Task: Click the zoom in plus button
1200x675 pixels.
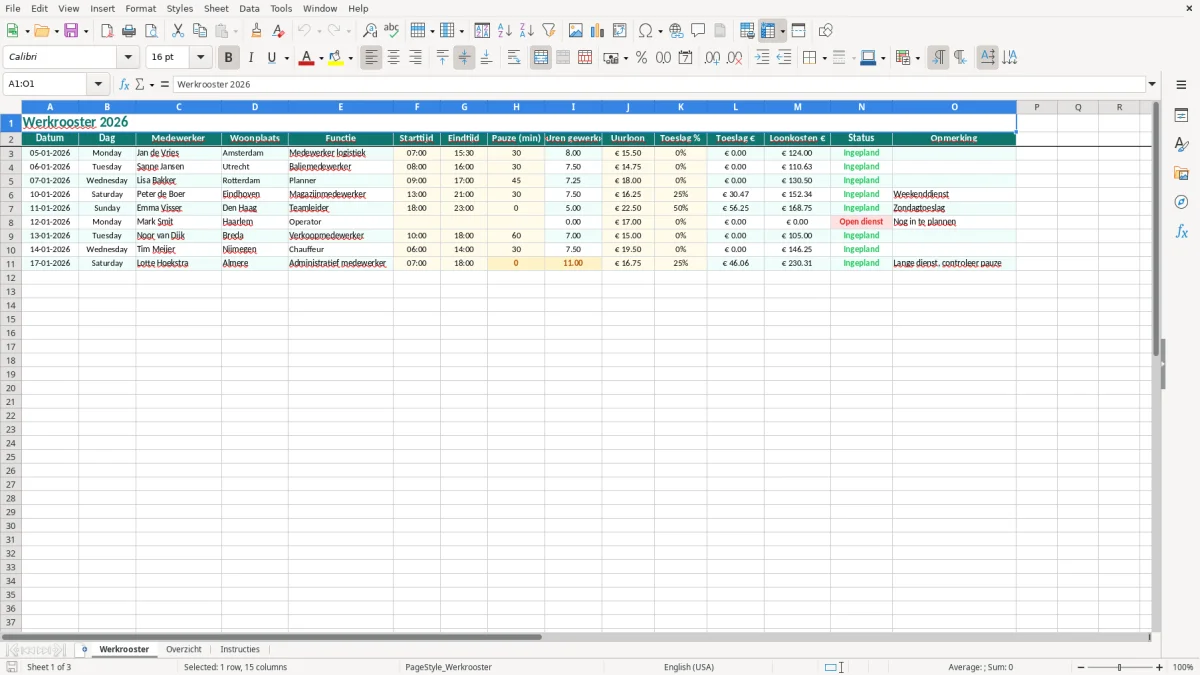Action: tap(1160, 667)
